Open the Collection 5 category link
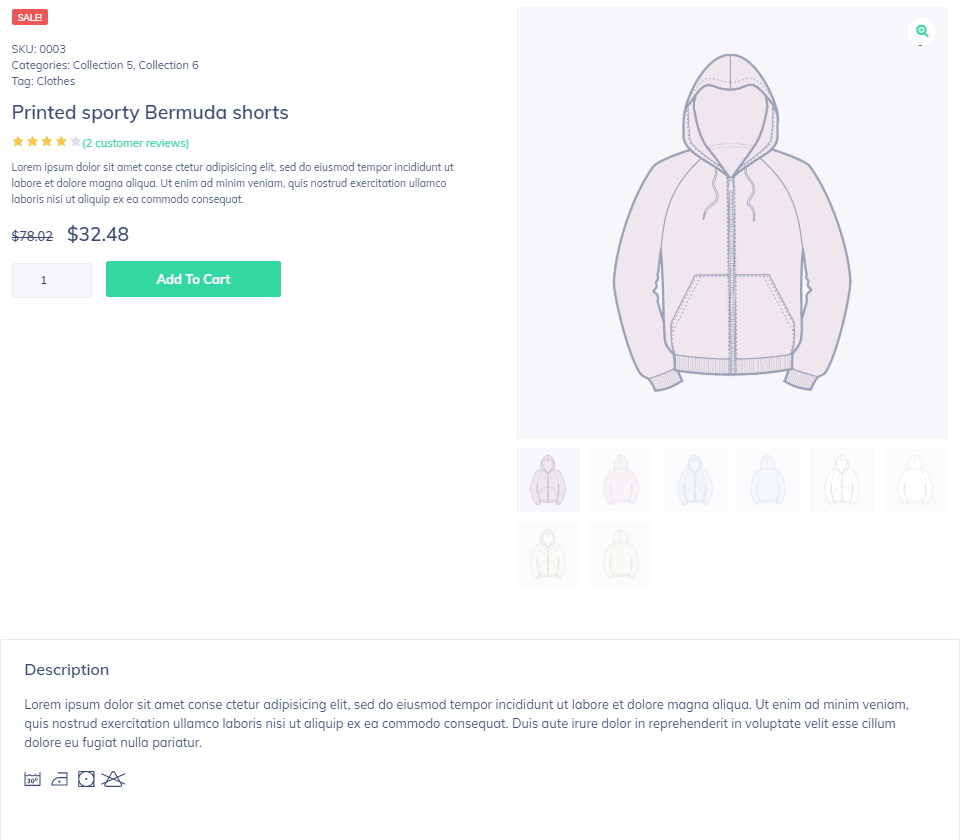Screen dimensions: 966x840 (103, 65)
